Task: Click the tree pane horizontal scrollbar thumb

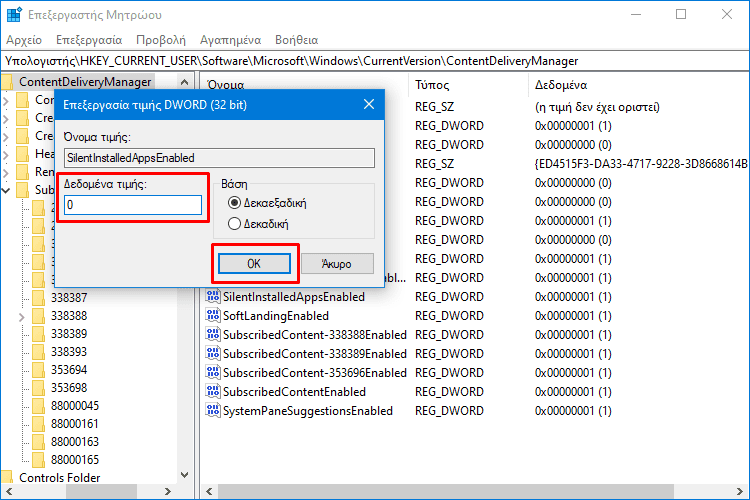Action: [x=101, y=491]
